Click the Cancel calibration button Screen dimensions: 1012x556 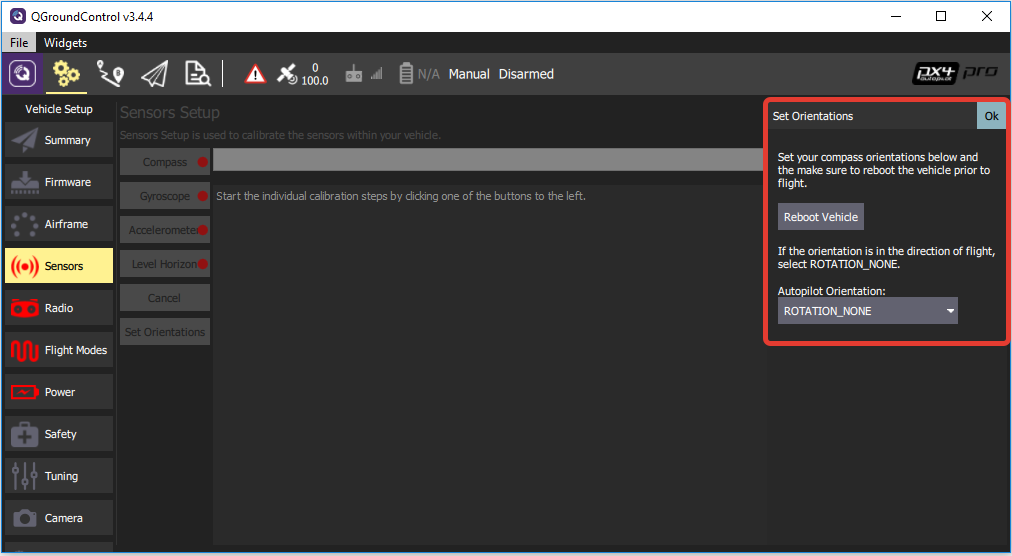pos(165,298)
